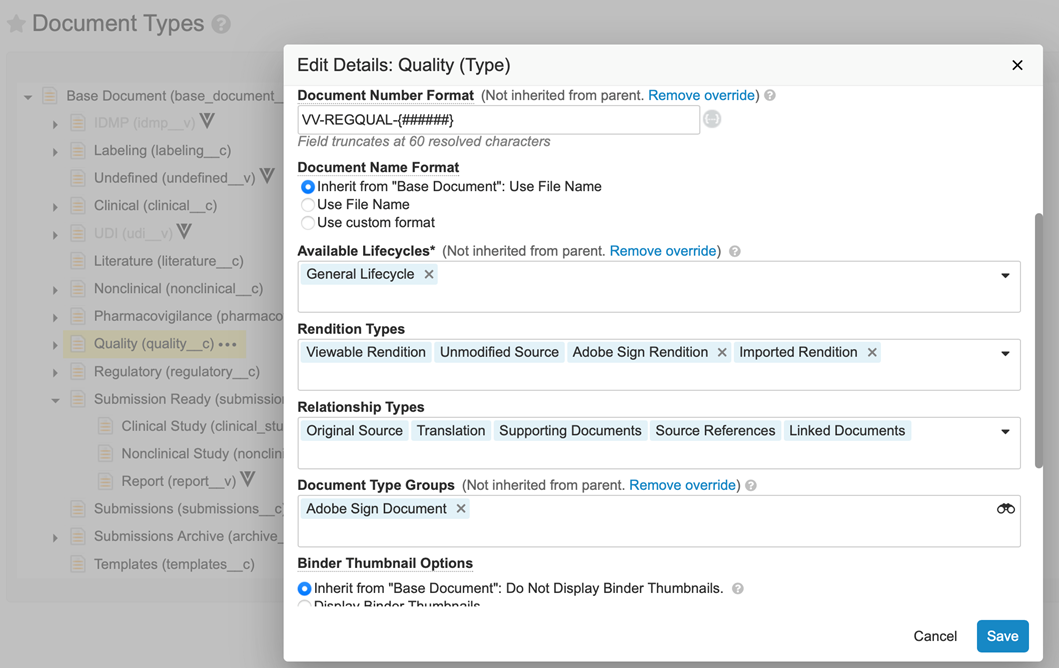Viewport: 1059px width, 668px height.
Task: Remove the General Lifecycle tag
Action: pyautogui.click(x=428, y=273)
